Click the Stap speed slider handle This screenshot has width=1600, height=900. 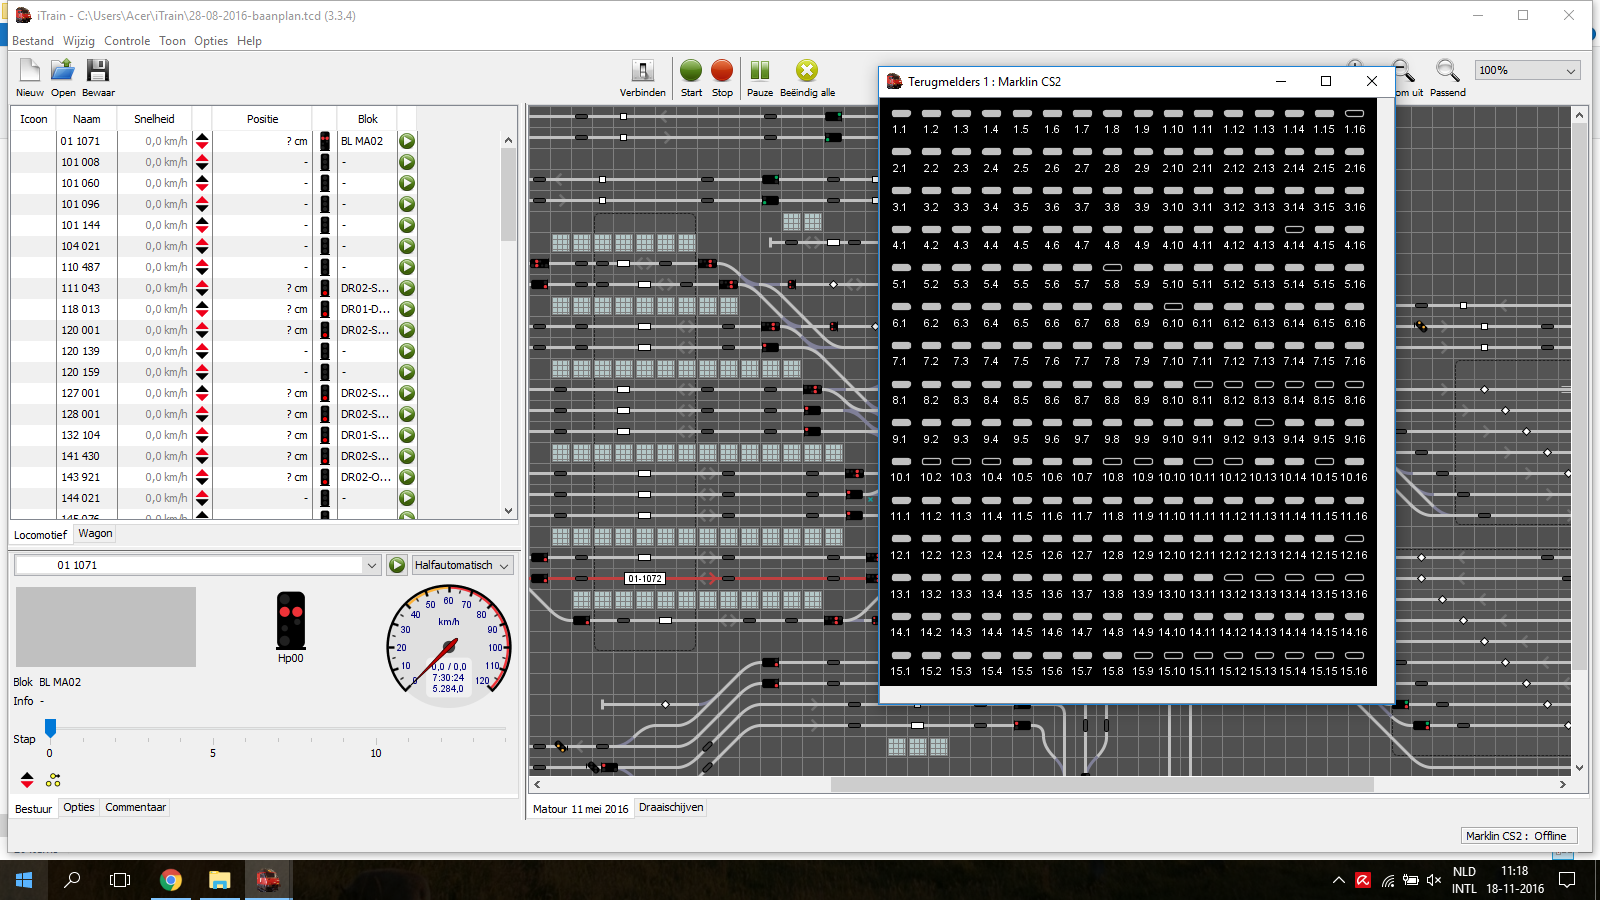coord(50,727)
